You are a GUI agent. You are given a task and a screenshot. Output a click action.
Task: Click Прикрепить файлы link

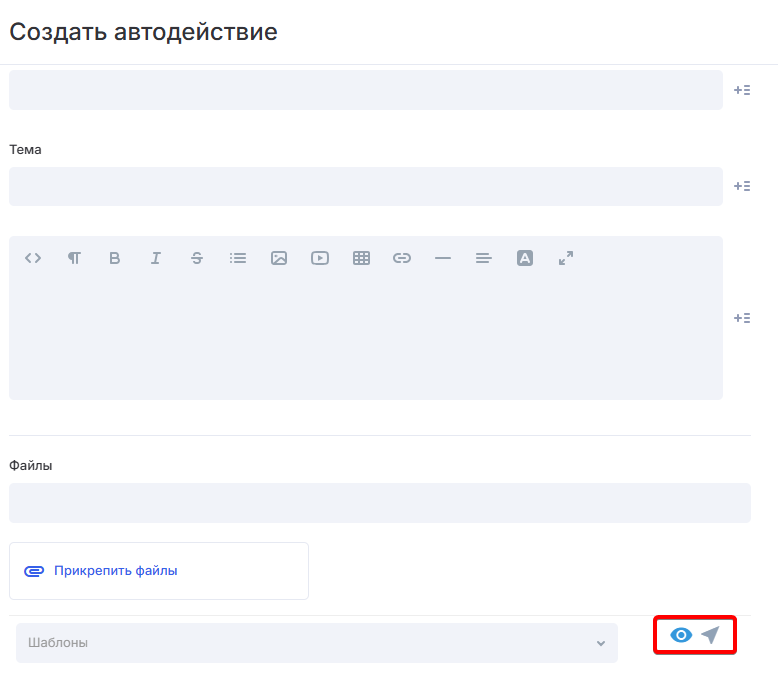point(116,571)
